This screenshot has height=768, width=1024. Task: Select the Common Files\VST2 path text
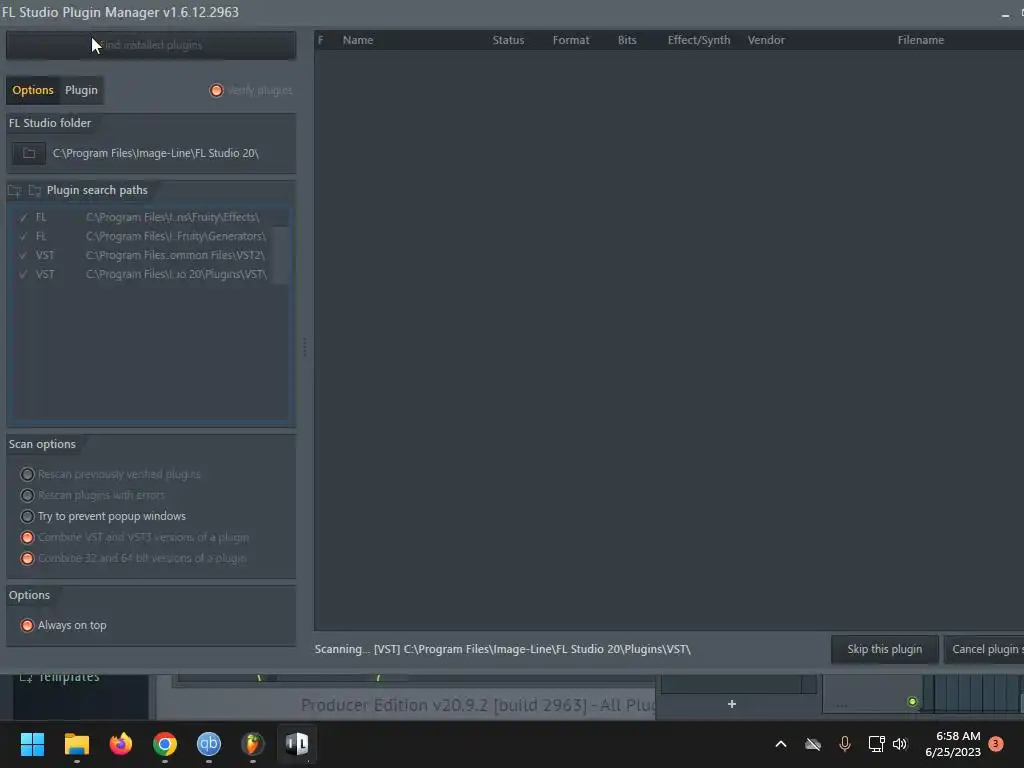175,255
